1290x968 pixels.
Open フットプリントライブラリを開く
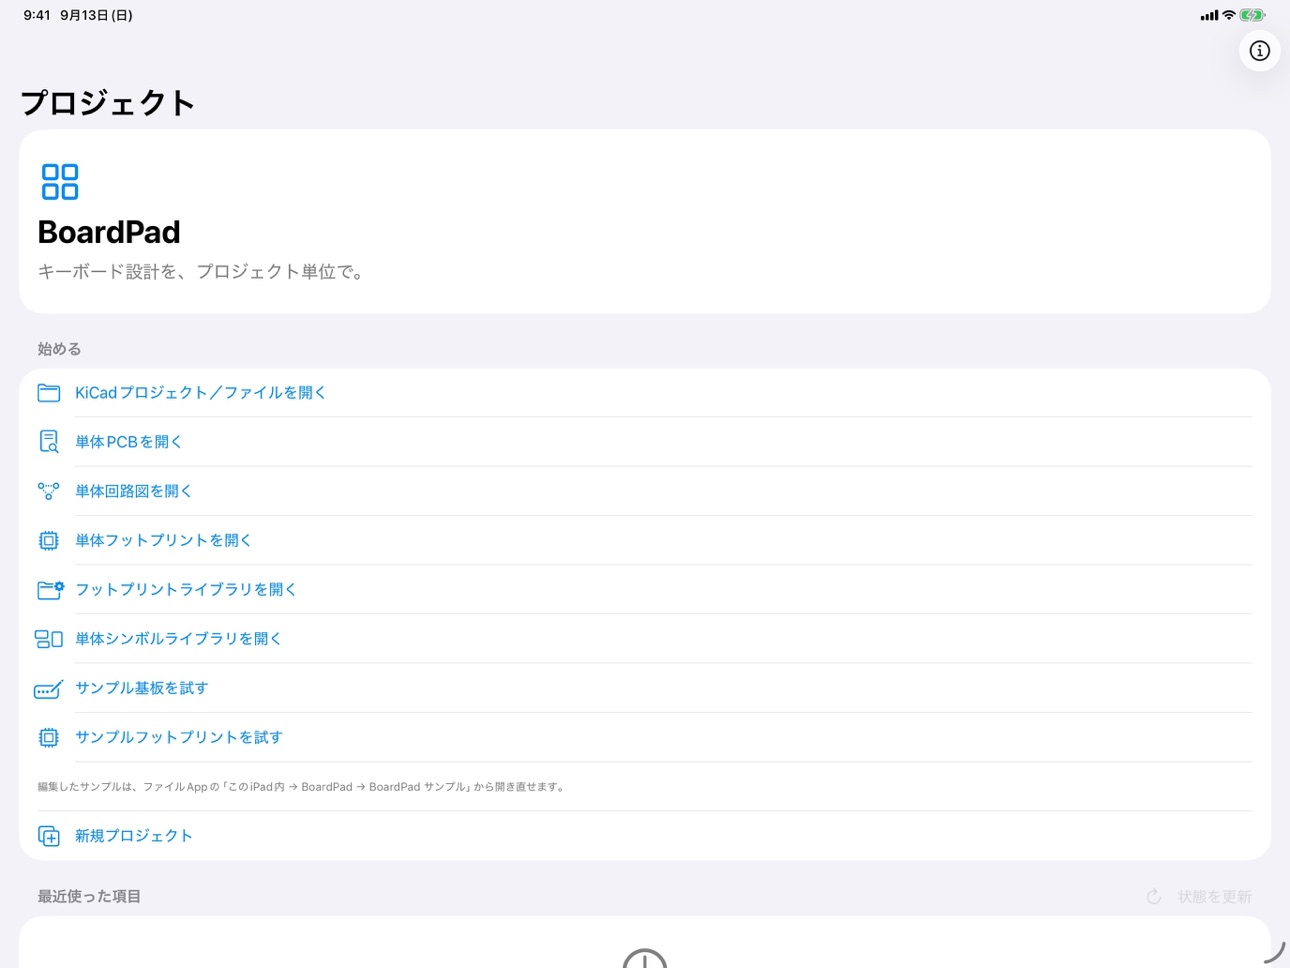[x=645, y=590]
